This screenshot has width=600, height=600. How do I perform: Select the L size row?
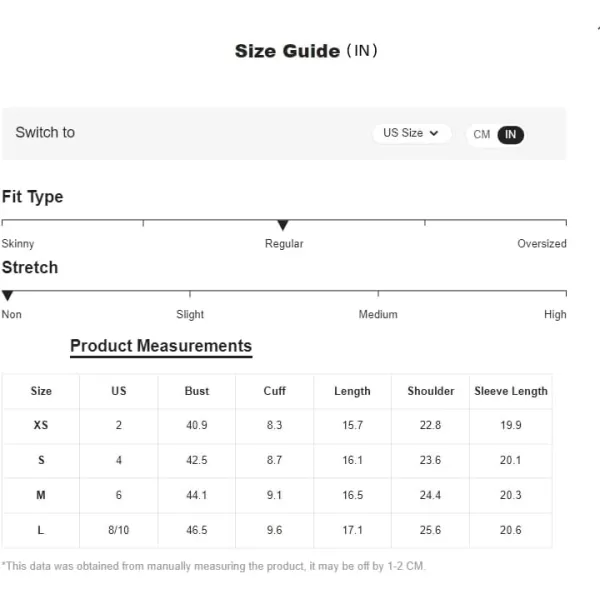click(277, 530)
